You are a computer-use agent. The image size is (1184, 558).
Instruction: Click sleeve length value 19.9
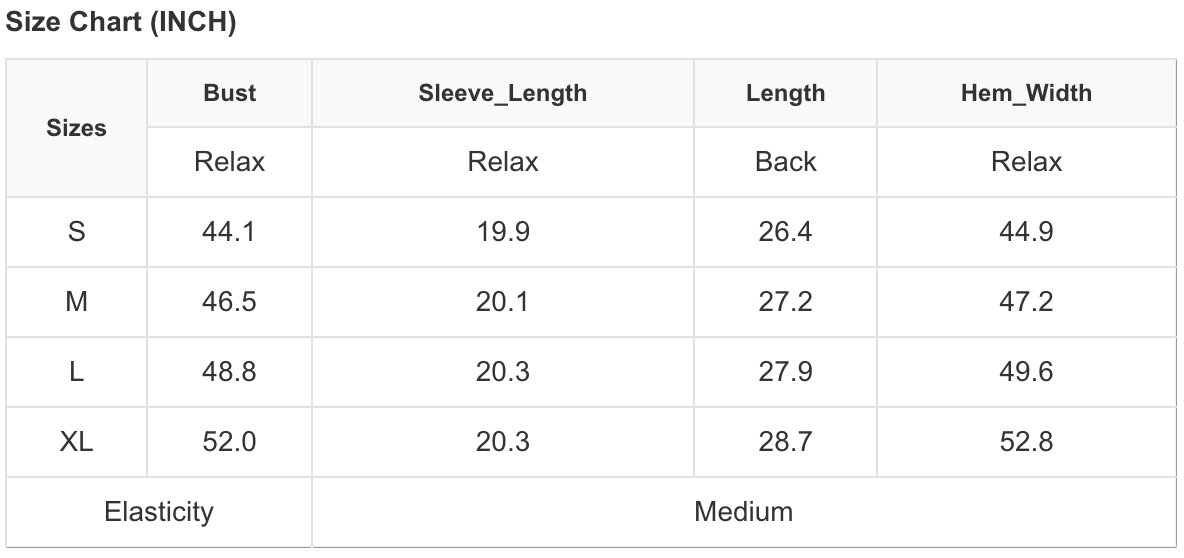pyautogui.click(x=502, y=232)
